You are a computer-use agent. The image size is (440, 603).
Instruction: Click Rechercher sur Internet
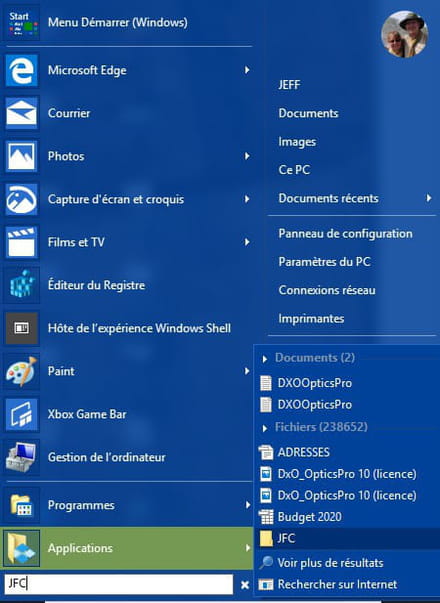click(x=337, y=584)
